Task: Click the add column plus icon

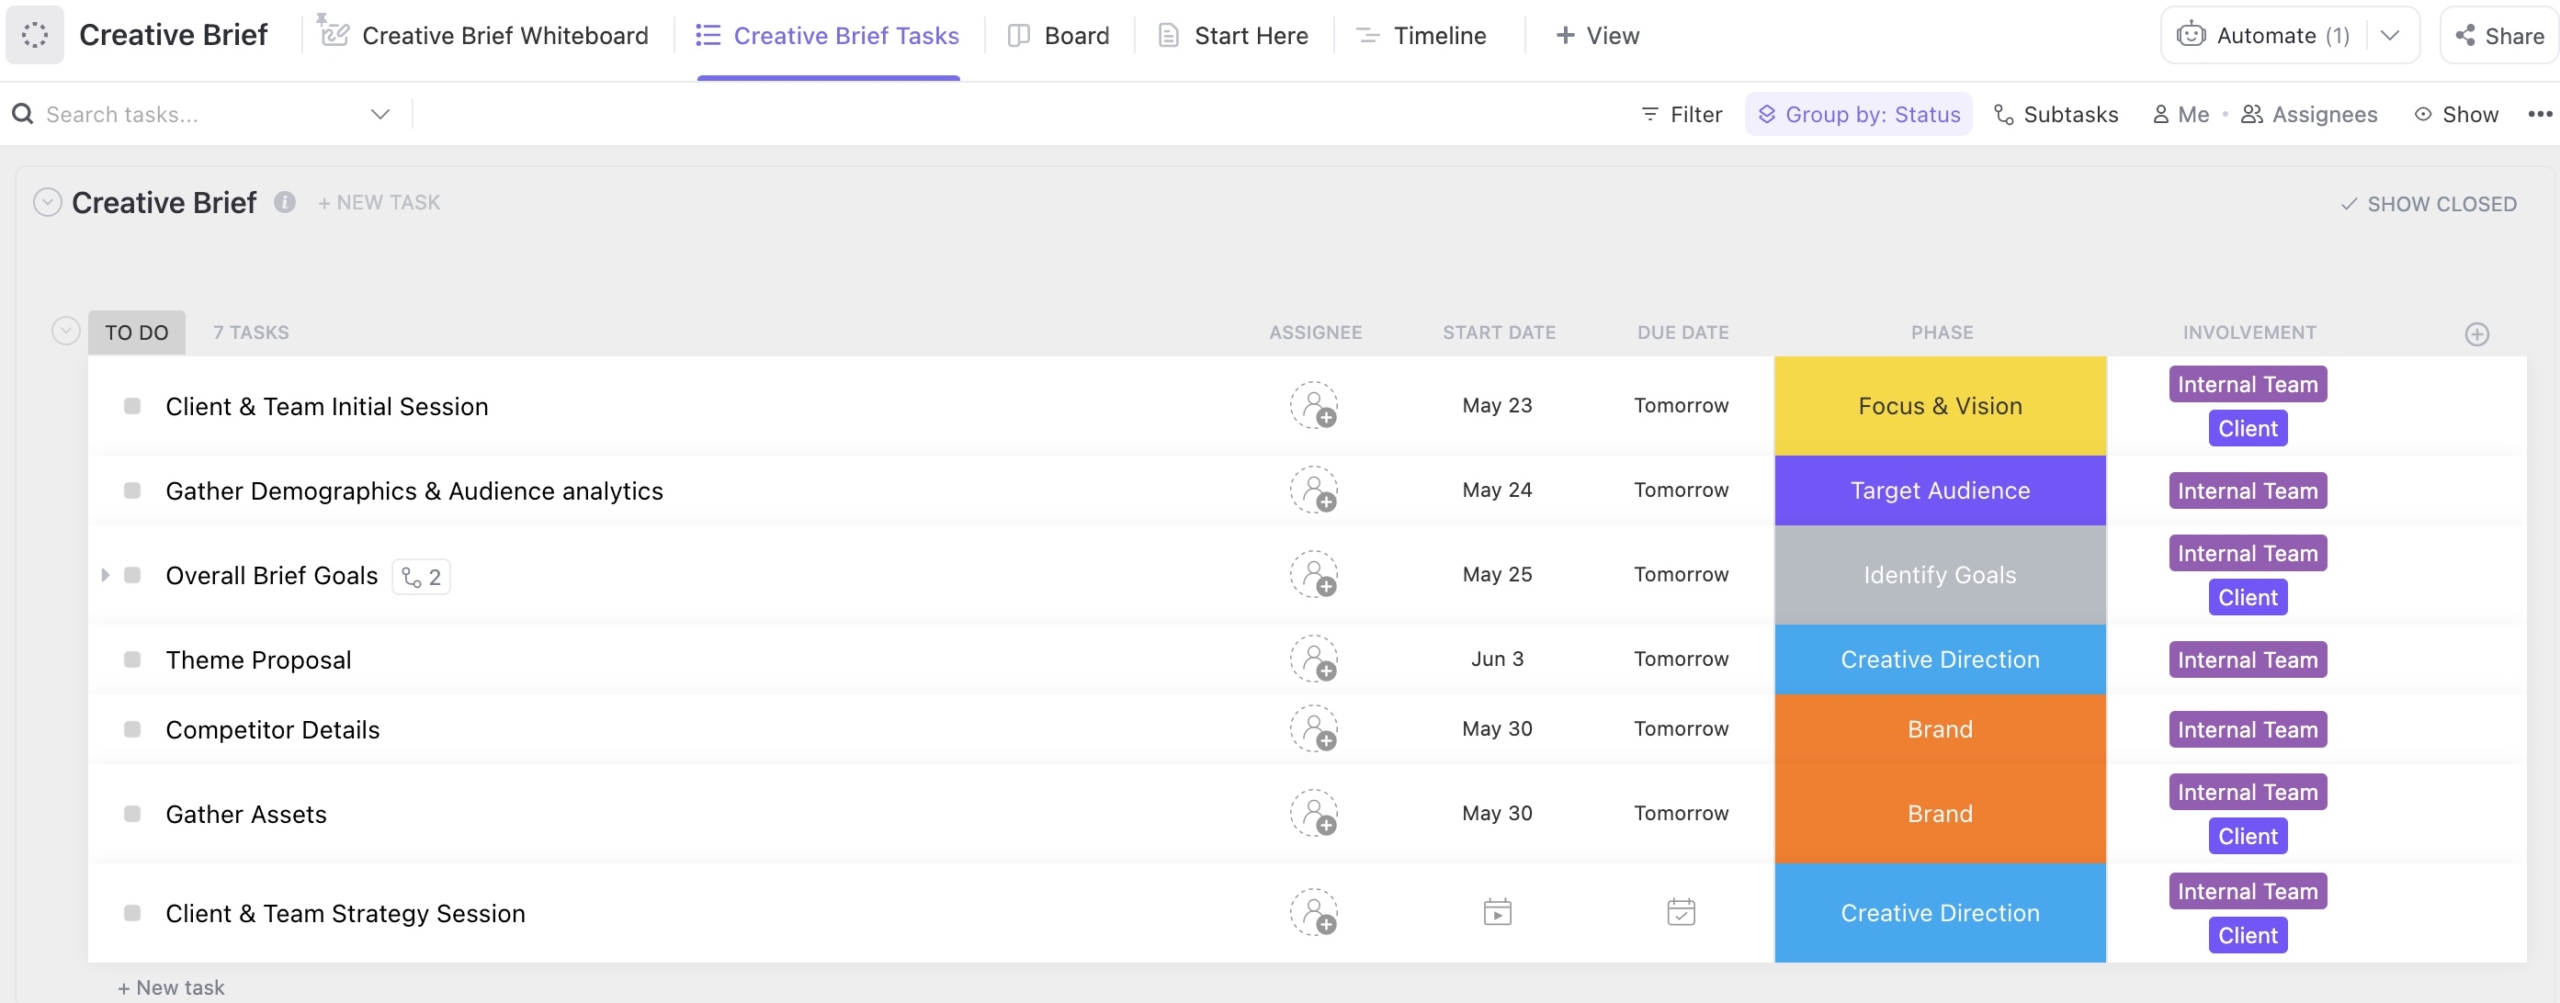Action: pos(2476,334)
